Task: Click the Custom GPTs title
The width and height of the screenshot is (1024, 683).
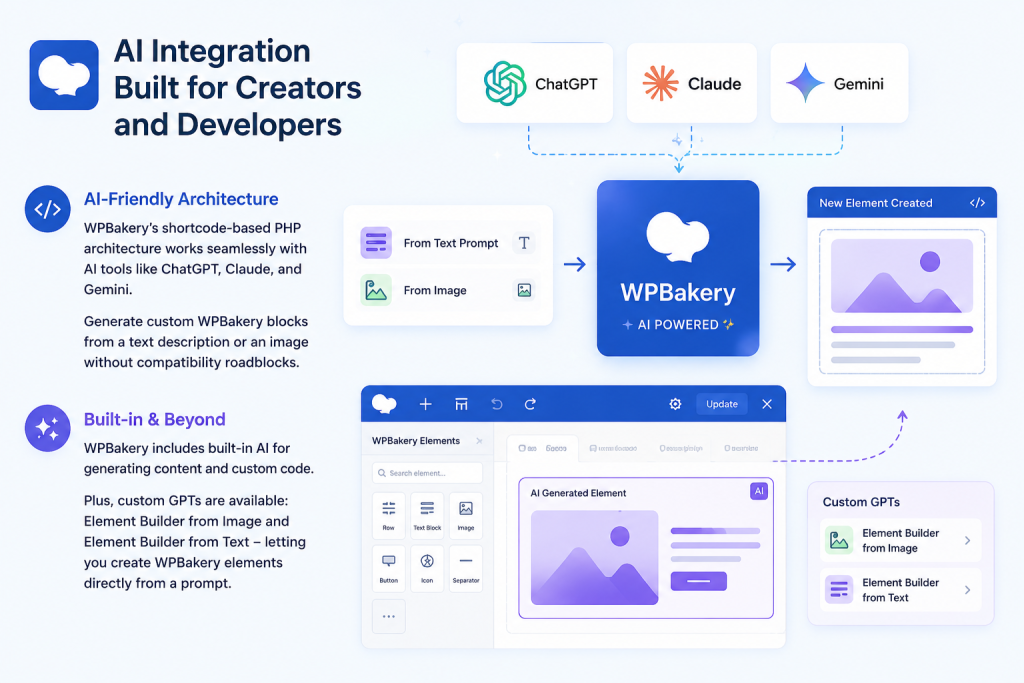Action: 861,502
